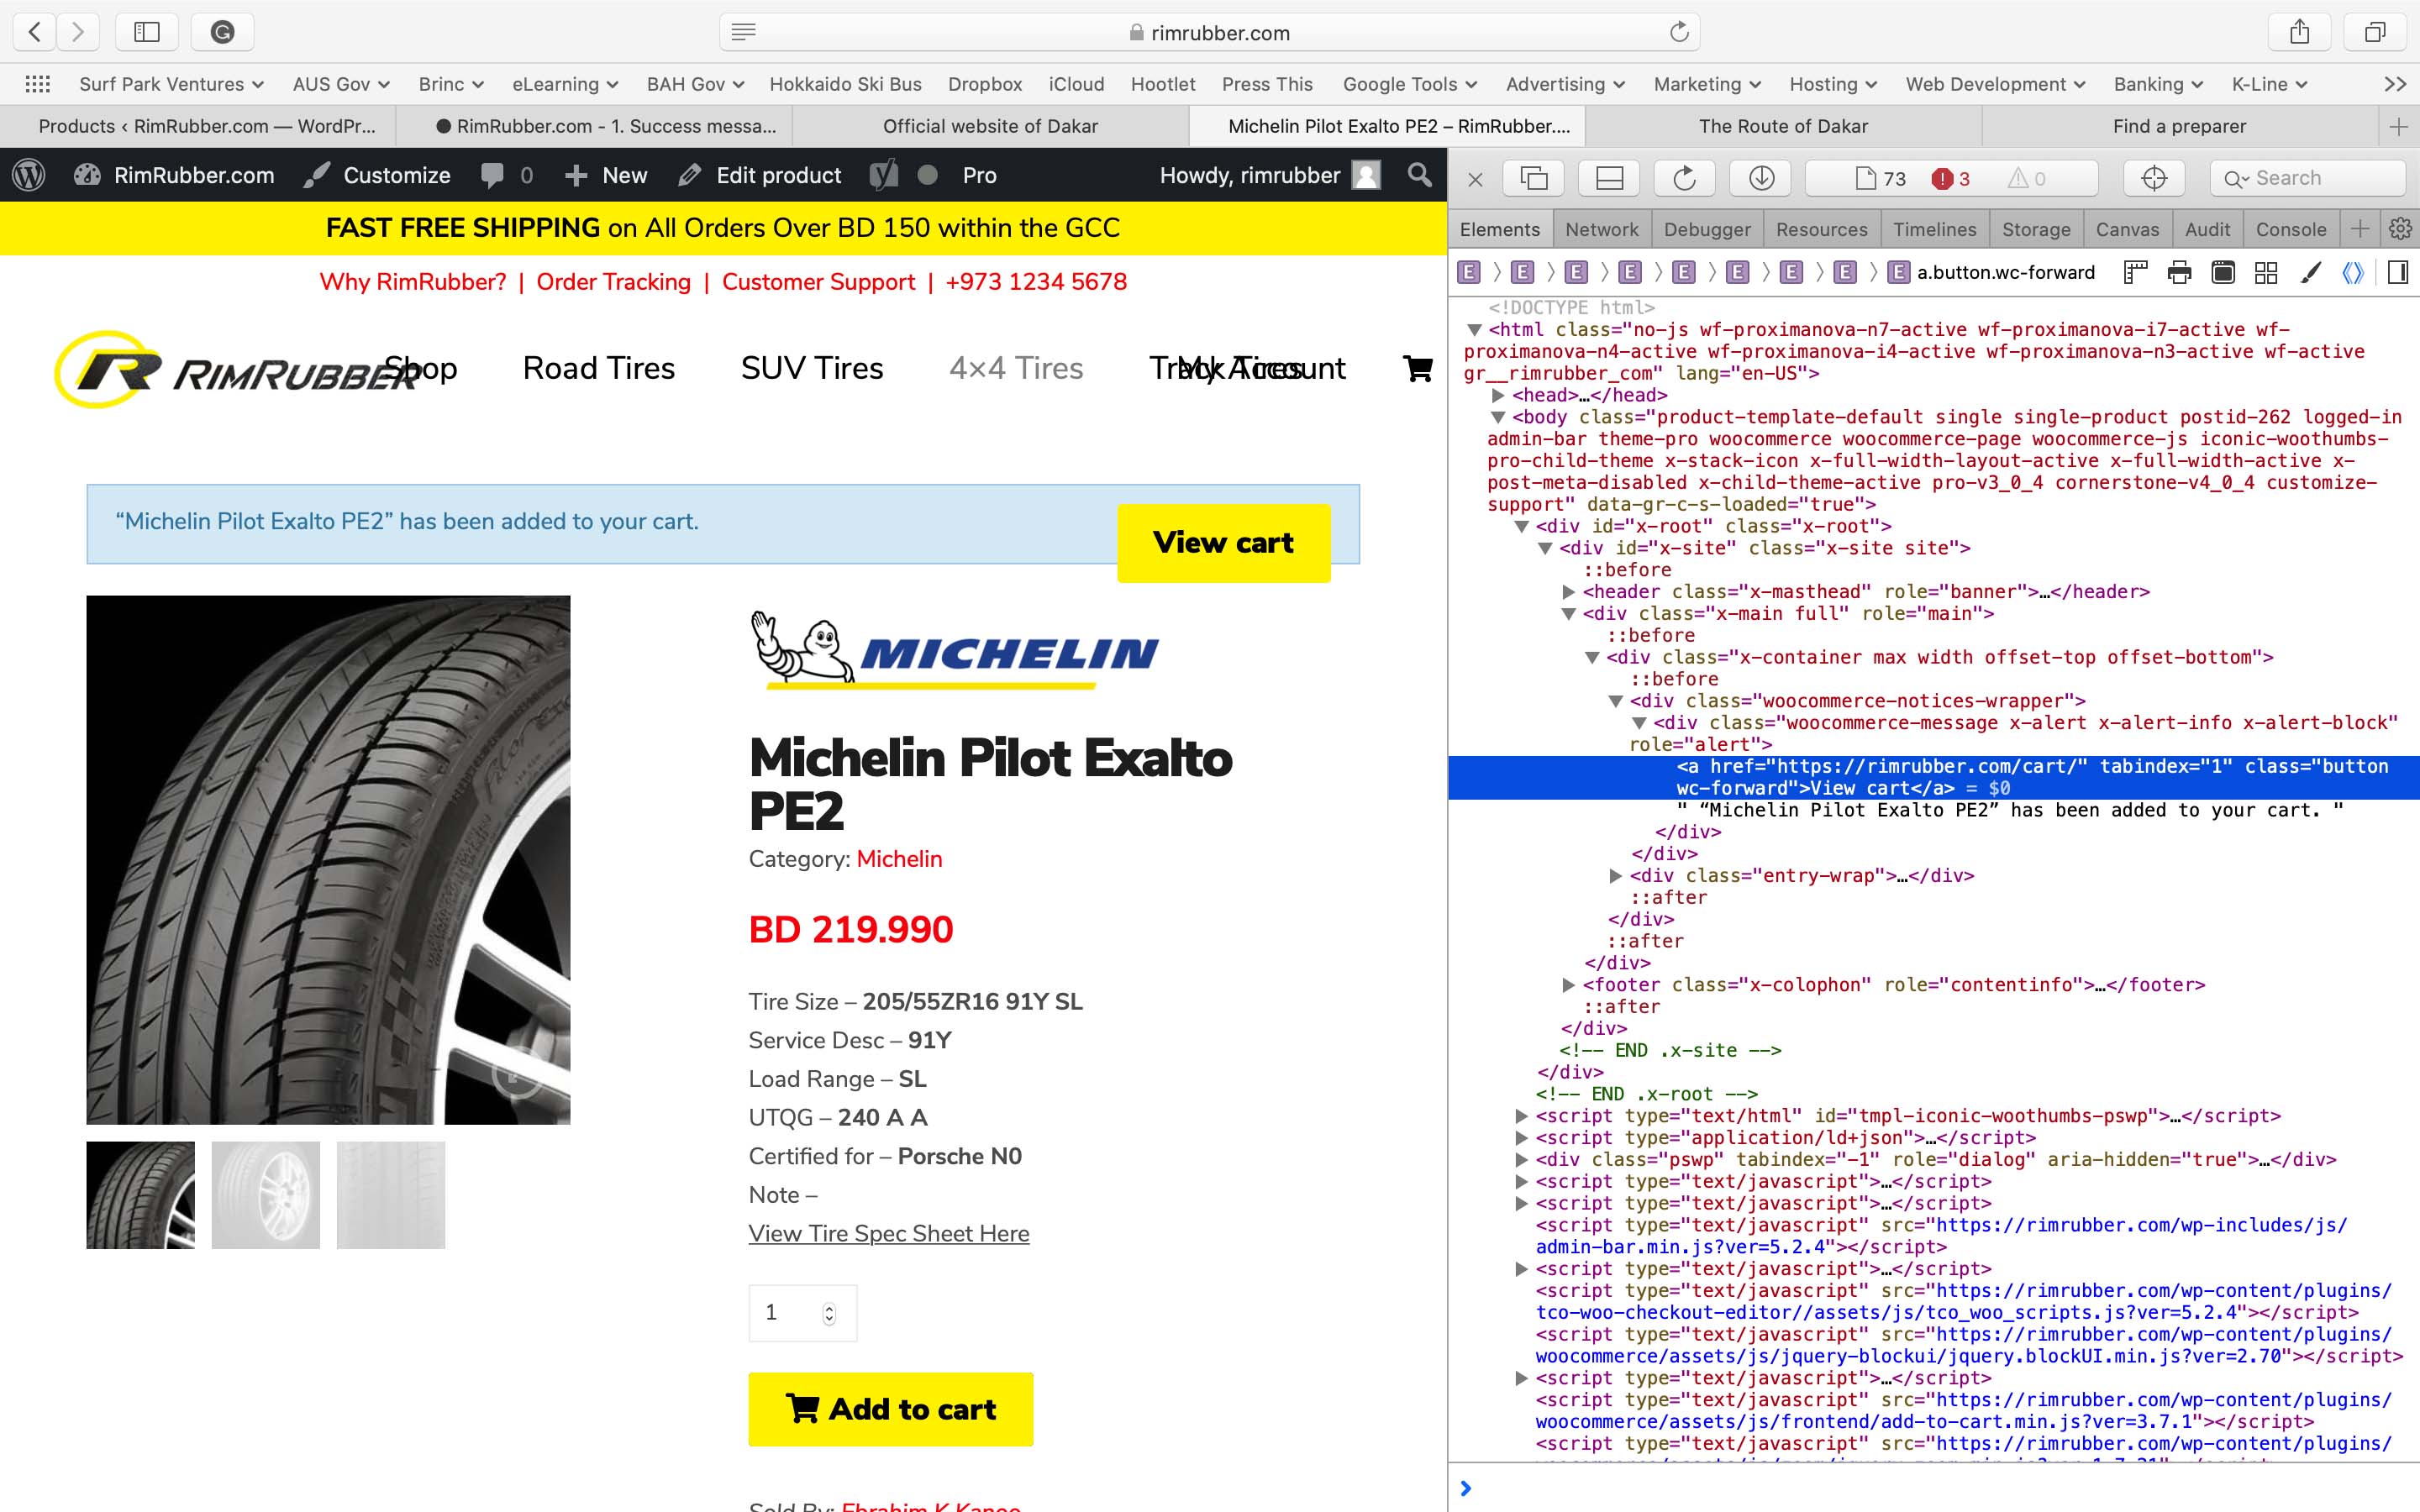This screenshot has height=1512, width=2420.
Task: Open the shopping cart icon in the site navigation
Action: (1418, 368)
